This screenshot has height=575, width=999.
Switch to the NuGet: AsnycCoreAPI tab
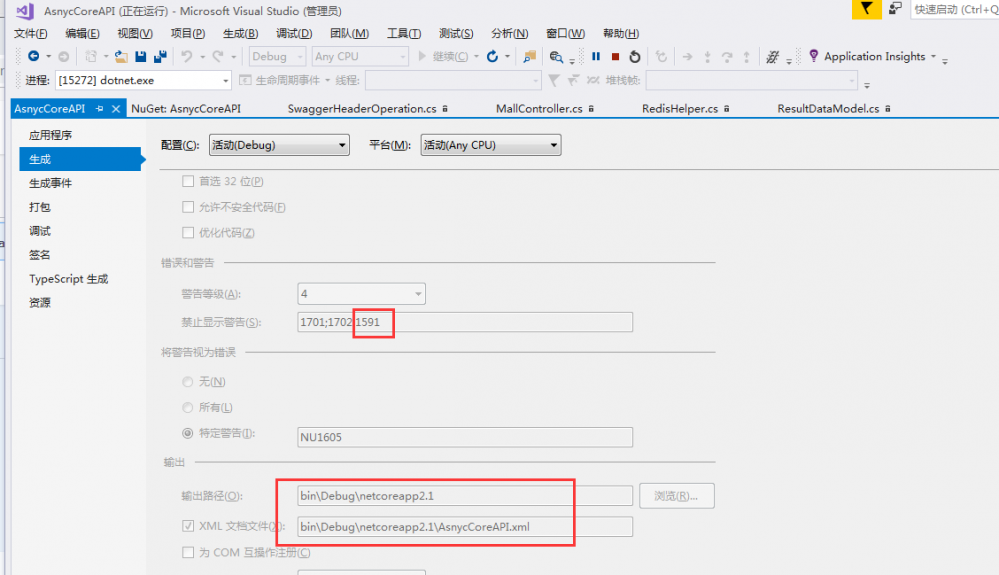[x=186, y=109]
